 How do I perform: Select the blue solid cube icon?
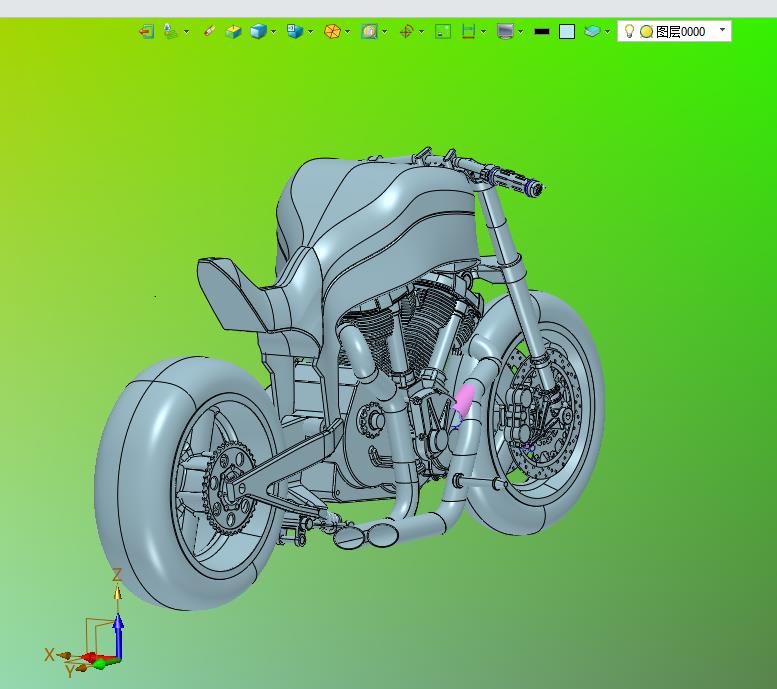click(258, 32)
